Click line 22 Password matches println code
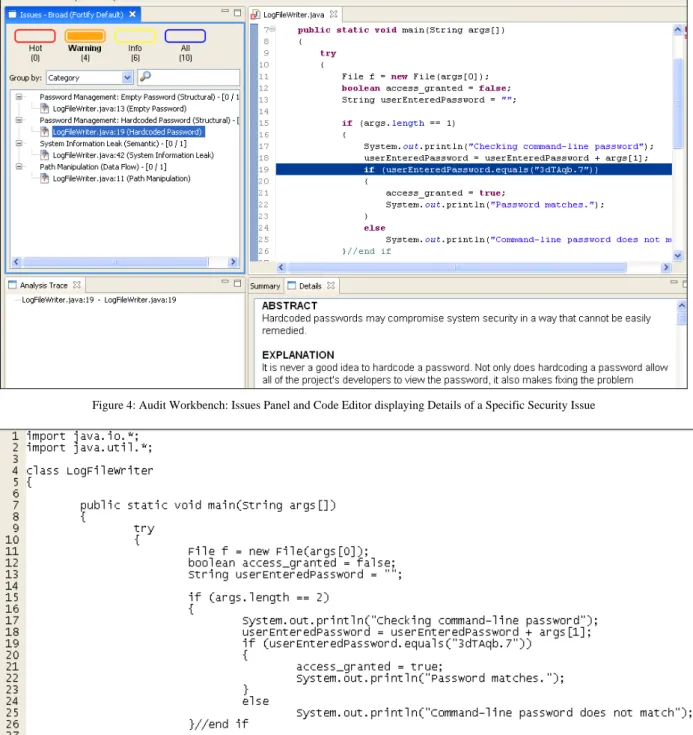This screenshot has height=735, width=693. click(x=495, y=205)
